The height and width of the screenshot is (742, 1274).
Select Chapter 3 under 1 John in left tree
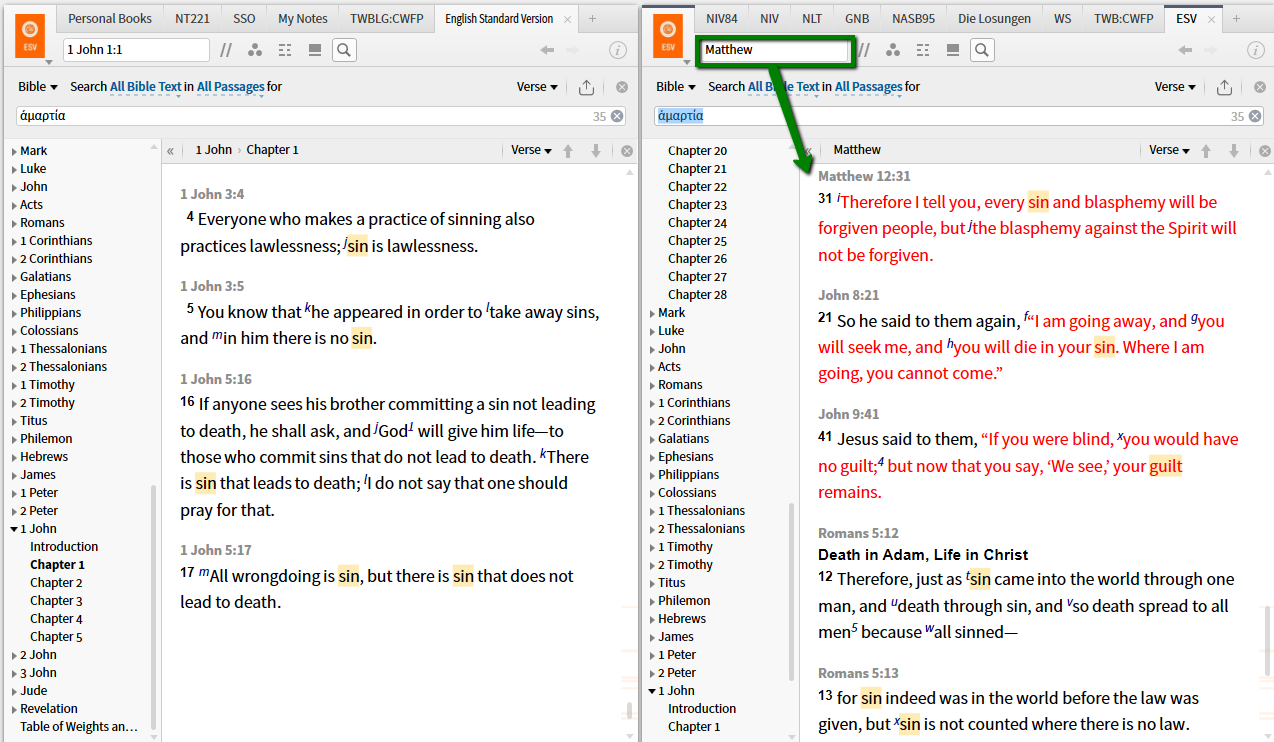point(56,601)
